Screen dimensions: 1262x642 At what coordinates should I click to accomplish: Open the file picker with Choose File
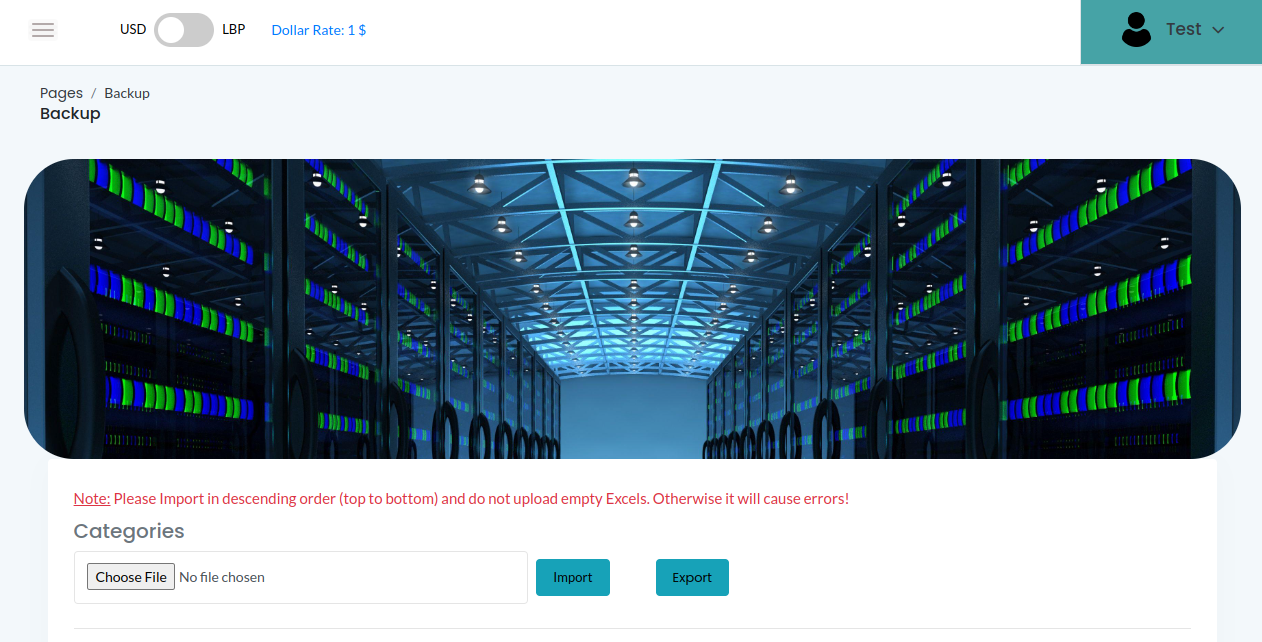point(130,576)
